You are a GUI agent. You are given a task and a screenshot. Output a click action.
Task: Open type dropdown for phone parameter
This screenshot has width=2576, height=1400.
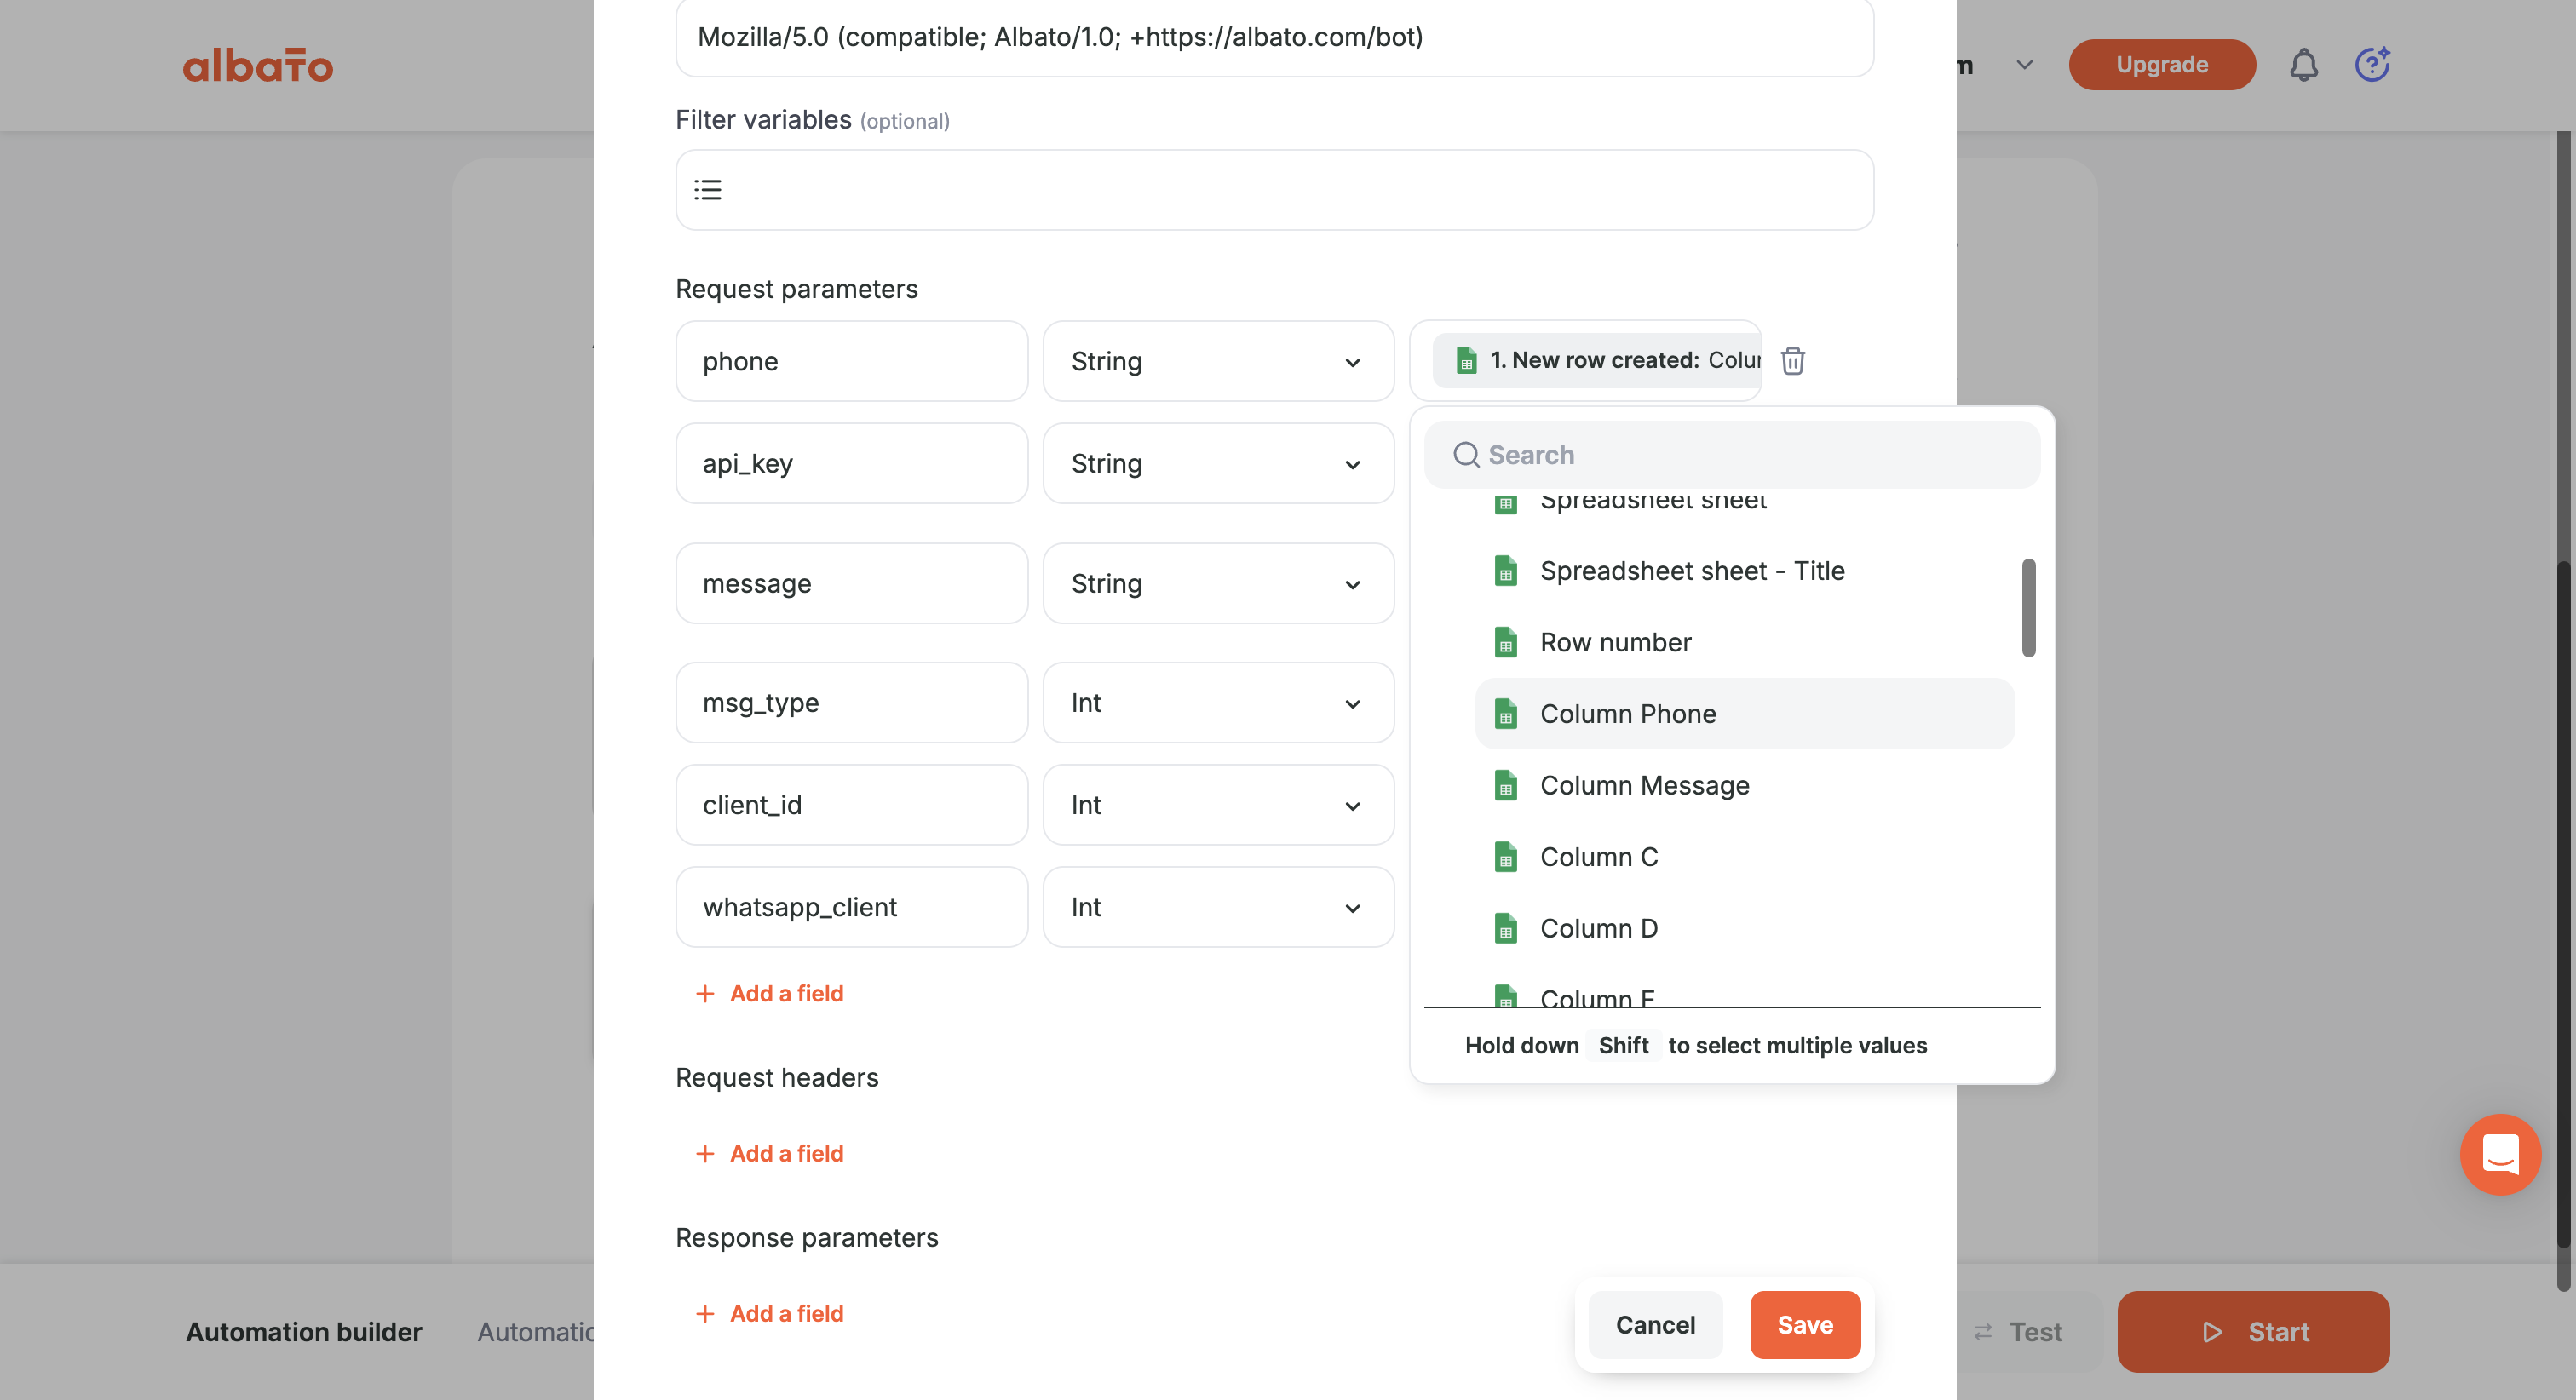coord(1218,361)
